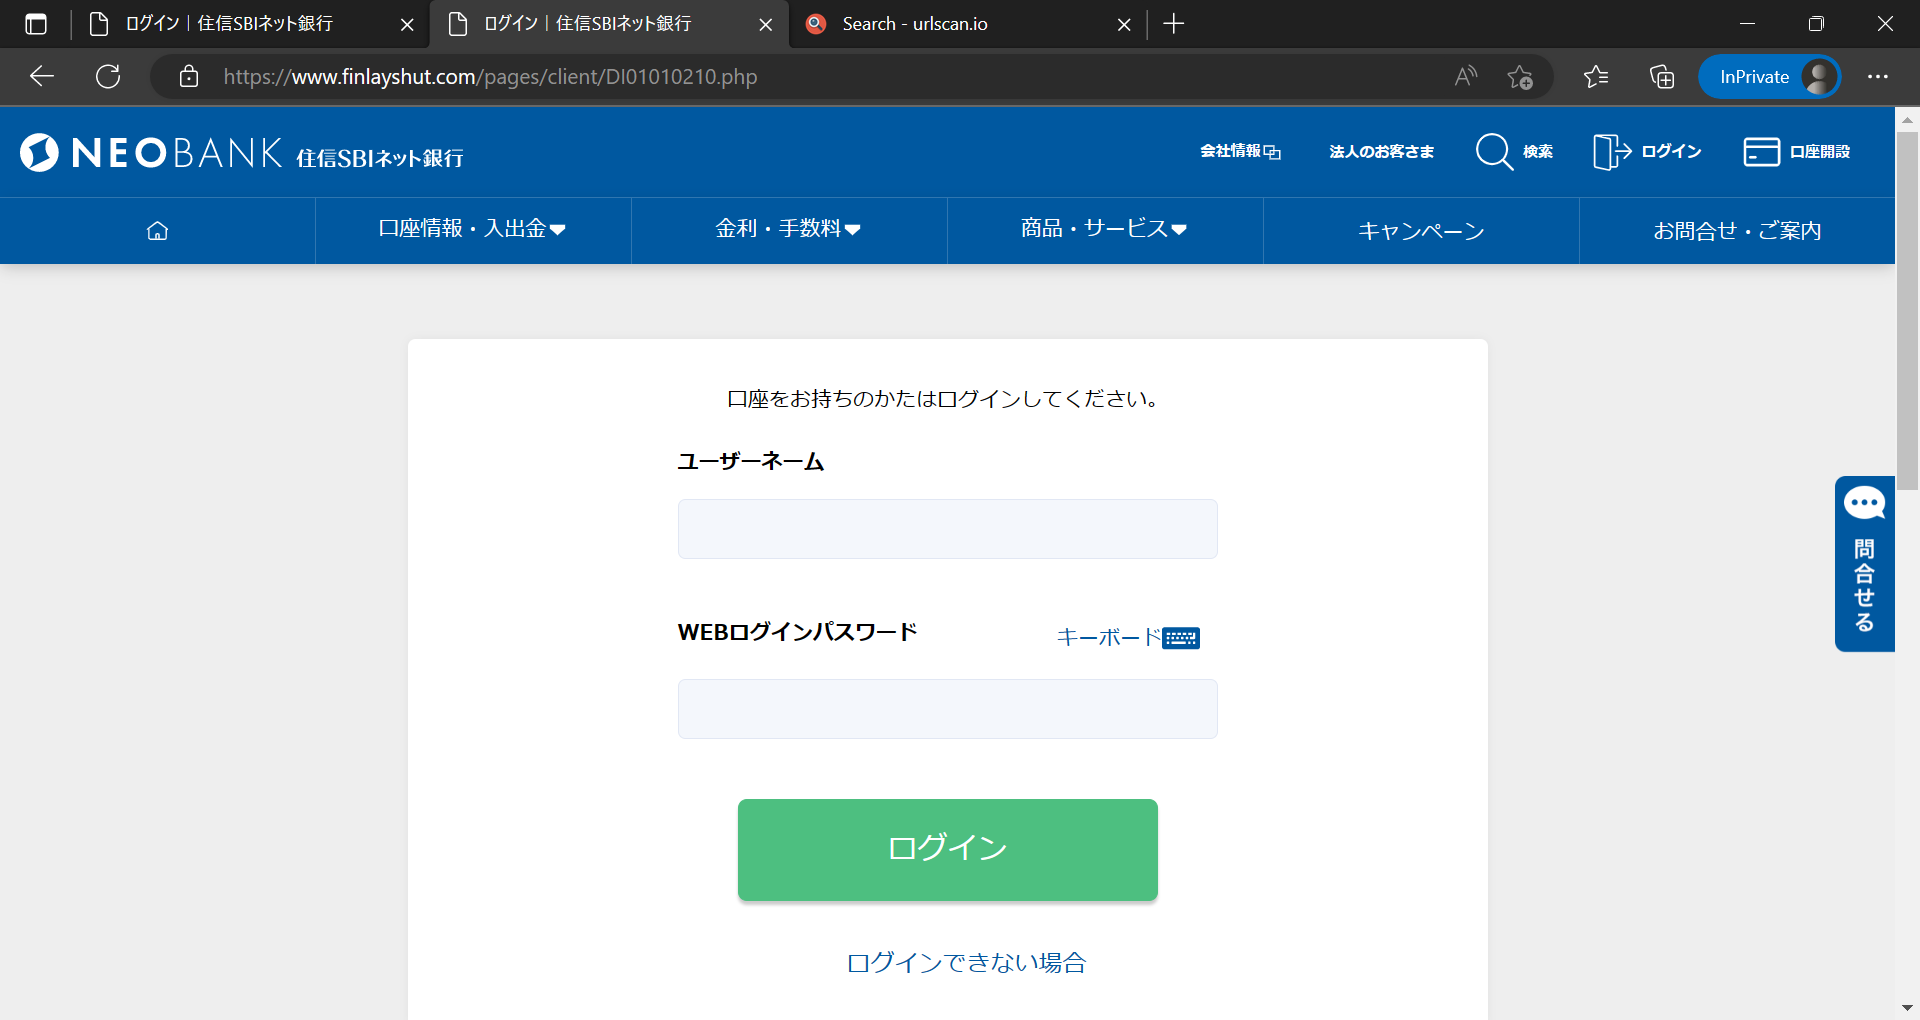Refresh the page with the reload icon
Screen dimensions: 1920x1020
(108, 76)
